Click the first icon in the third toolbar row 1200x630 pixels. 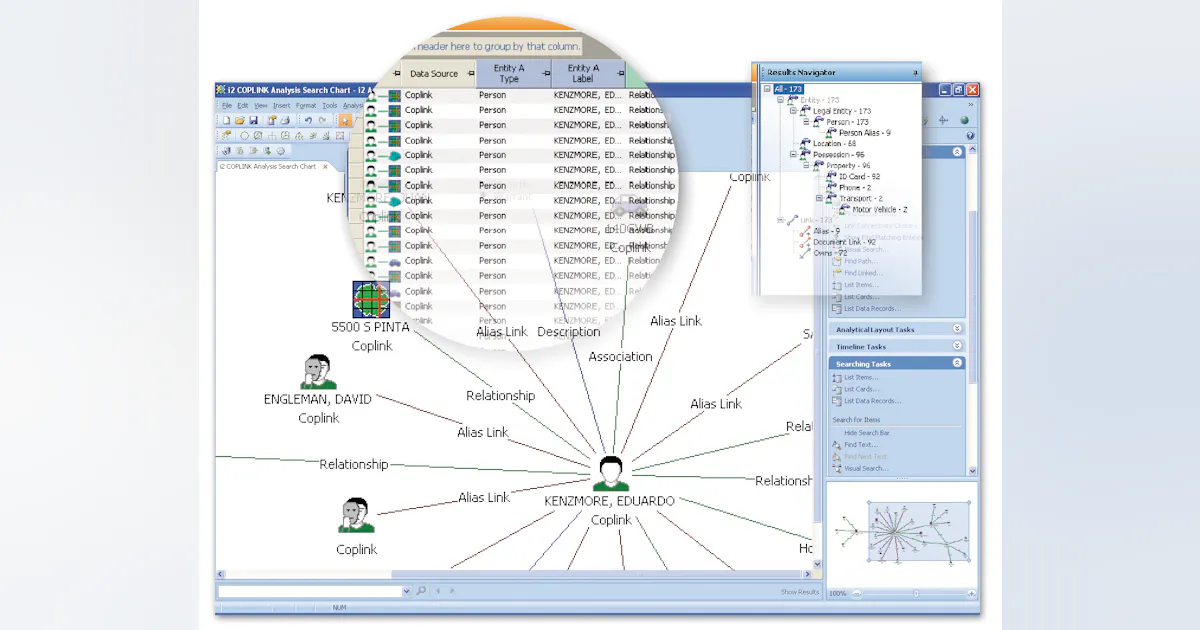(227, 151)
